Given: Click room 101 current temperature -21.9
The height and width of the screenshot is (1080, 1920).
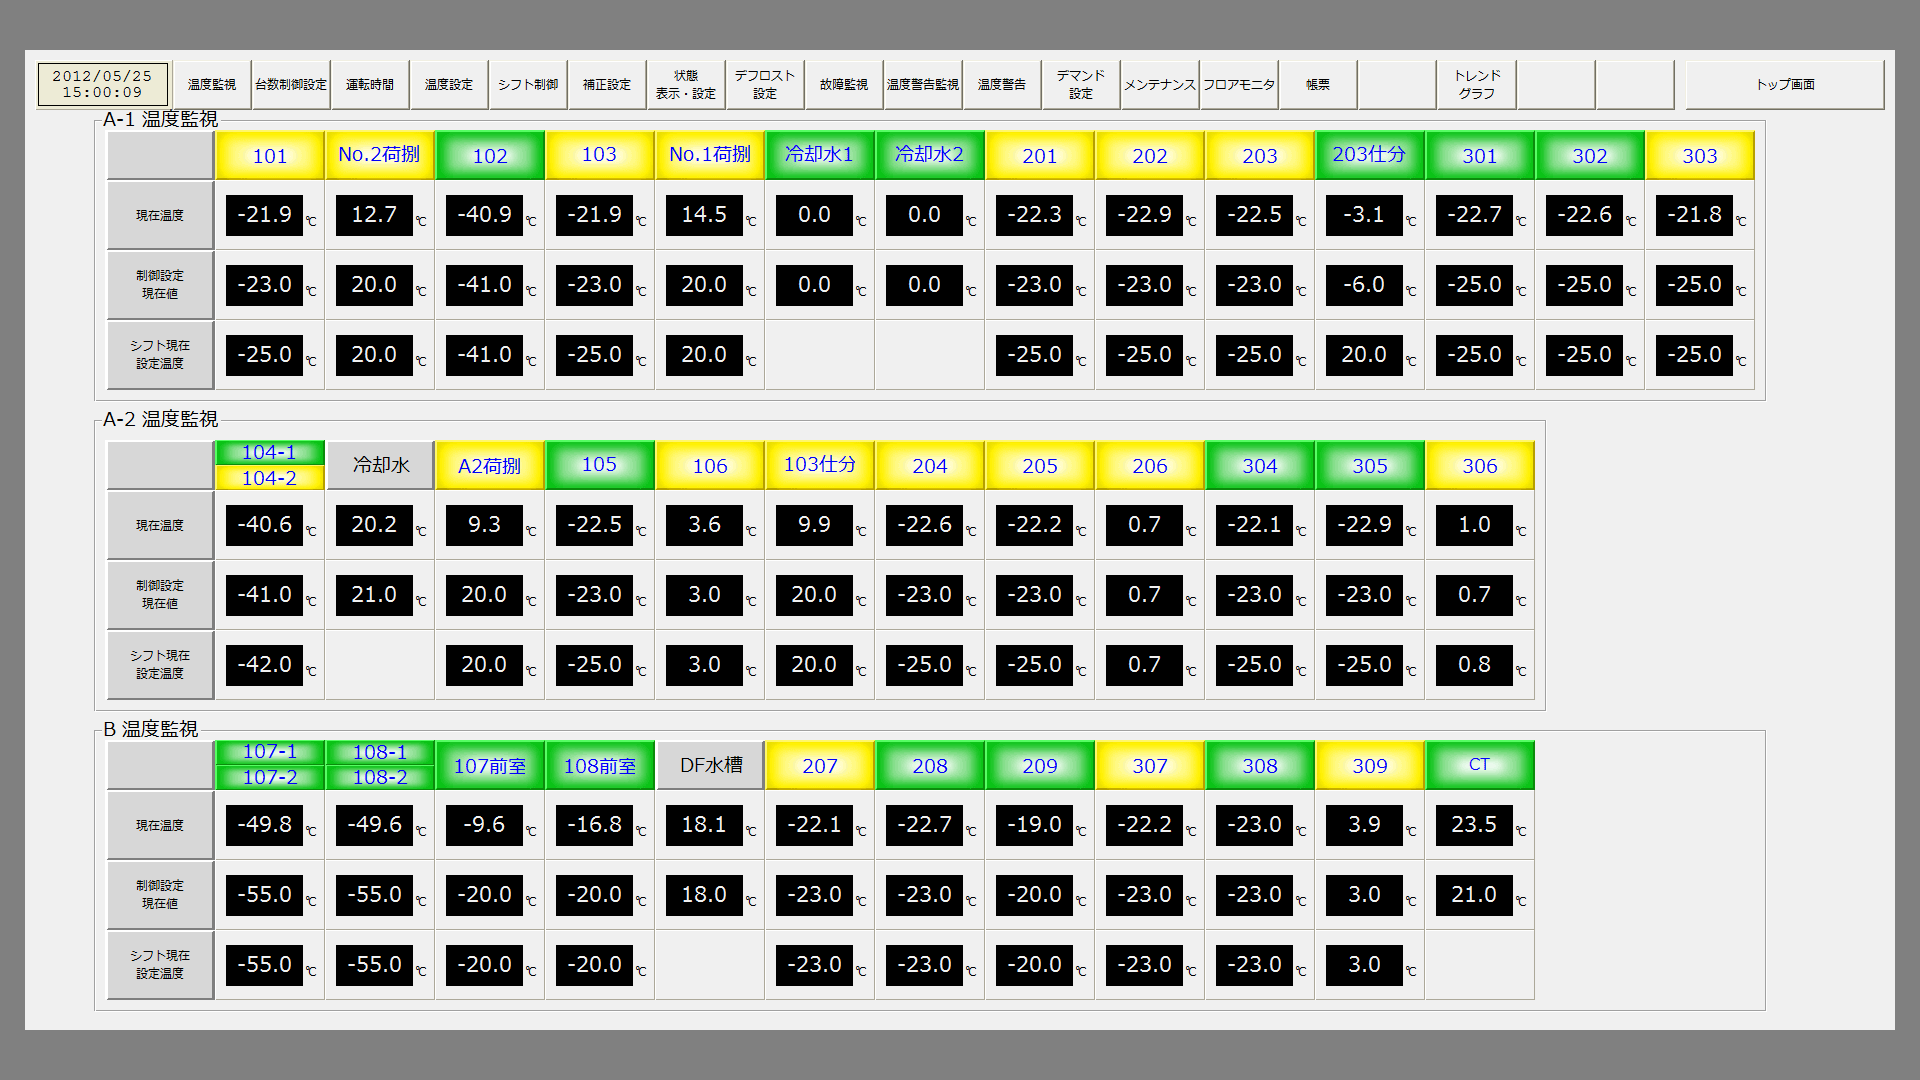Looking at the screenshot, I should pos(264,215).
